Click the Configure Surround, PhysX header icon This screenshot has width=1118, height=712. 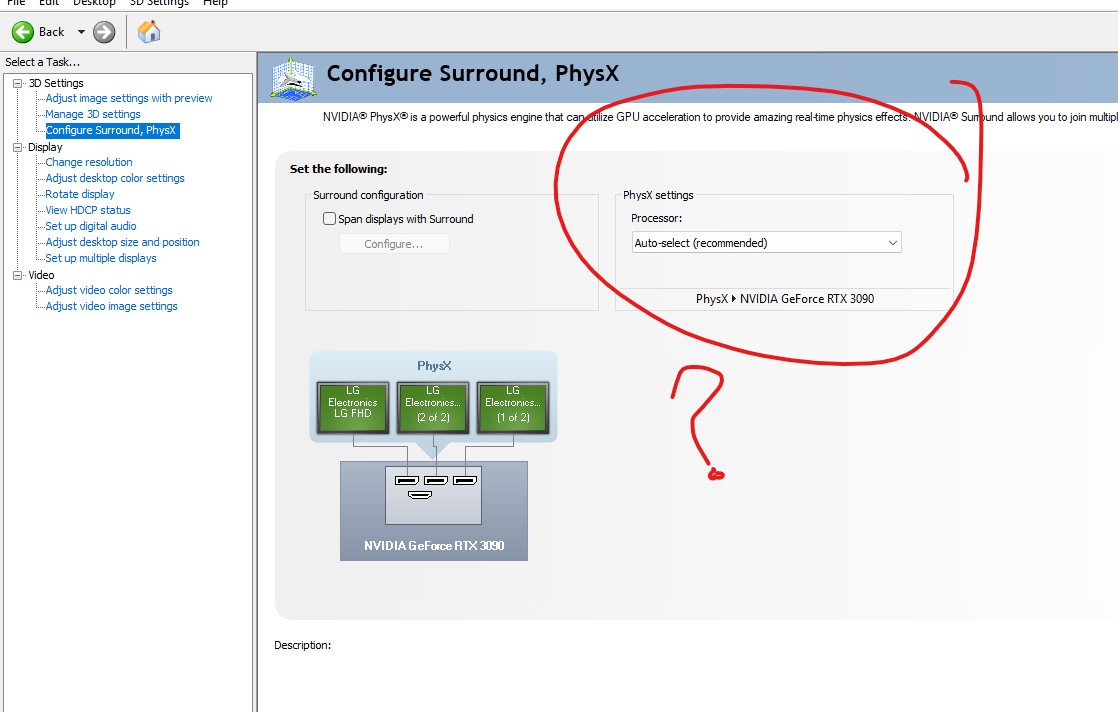click(x=294, y=76)
